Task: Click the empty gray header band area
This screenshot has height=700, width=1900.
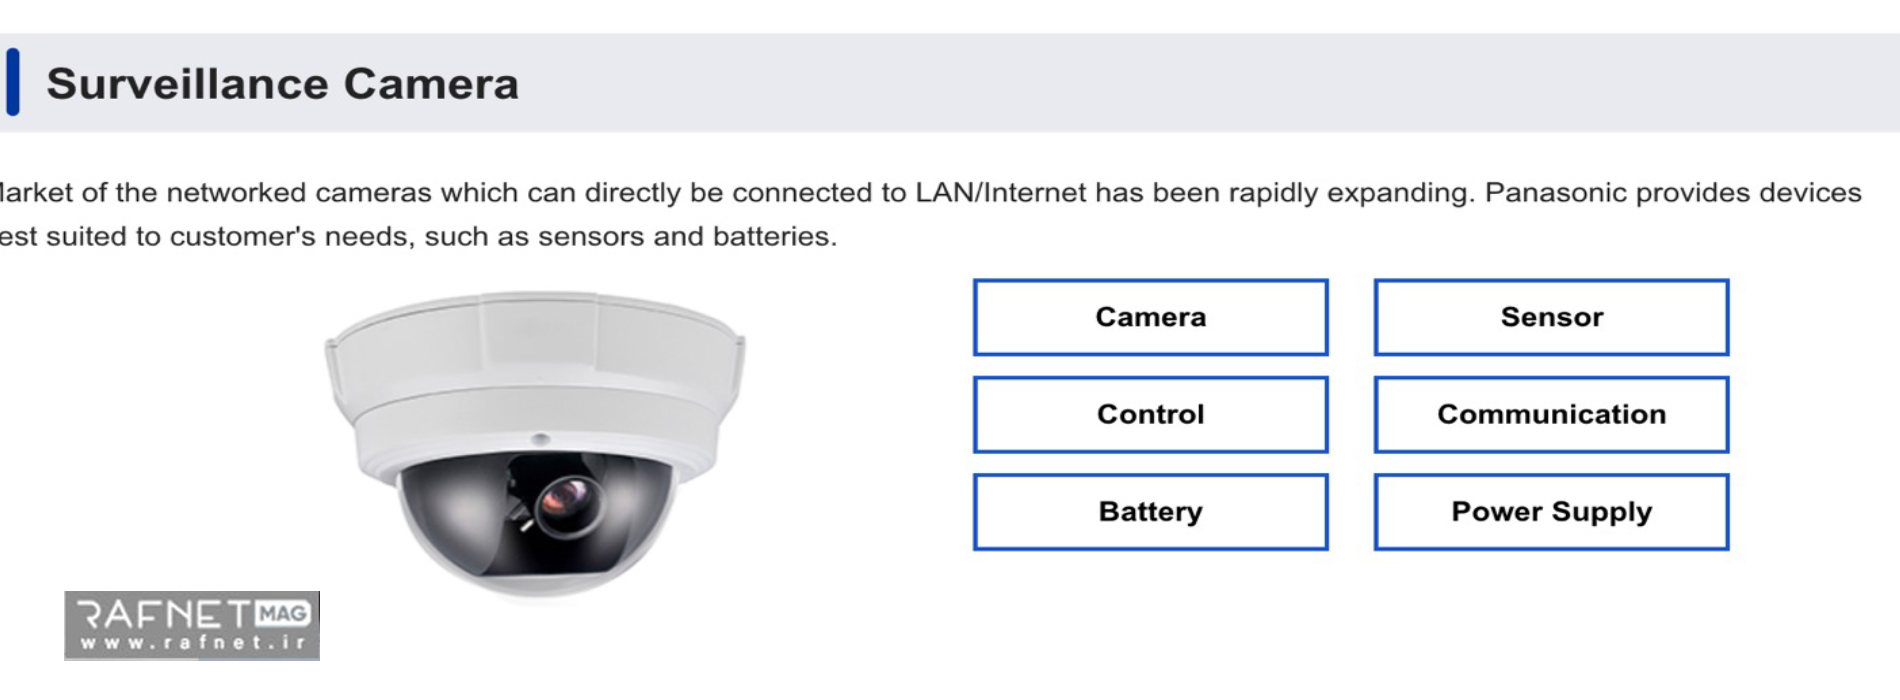Action: click(1200, 83)
